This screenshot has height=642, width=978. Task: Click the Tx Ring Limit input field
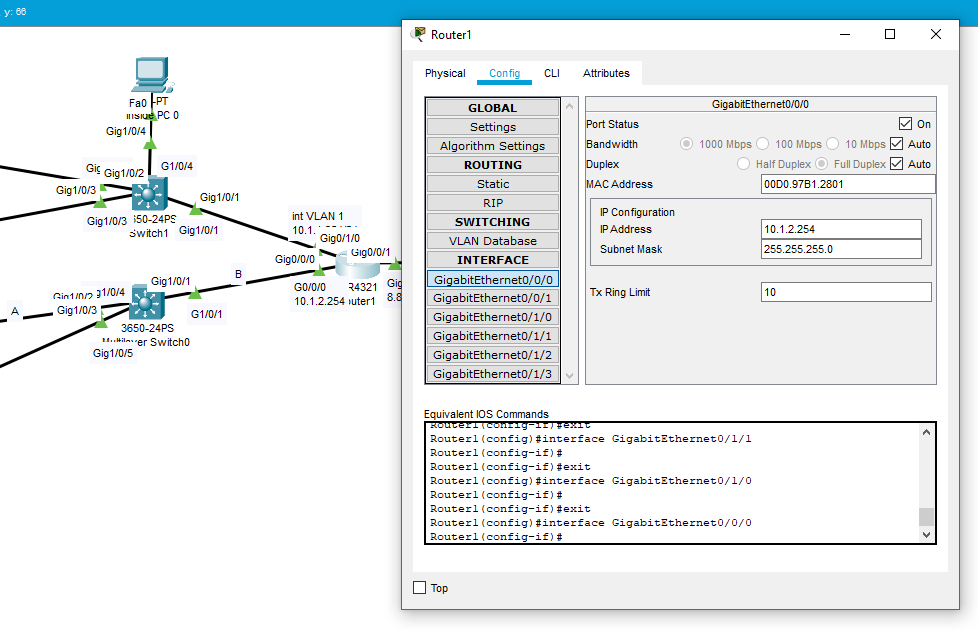(846, 292)
